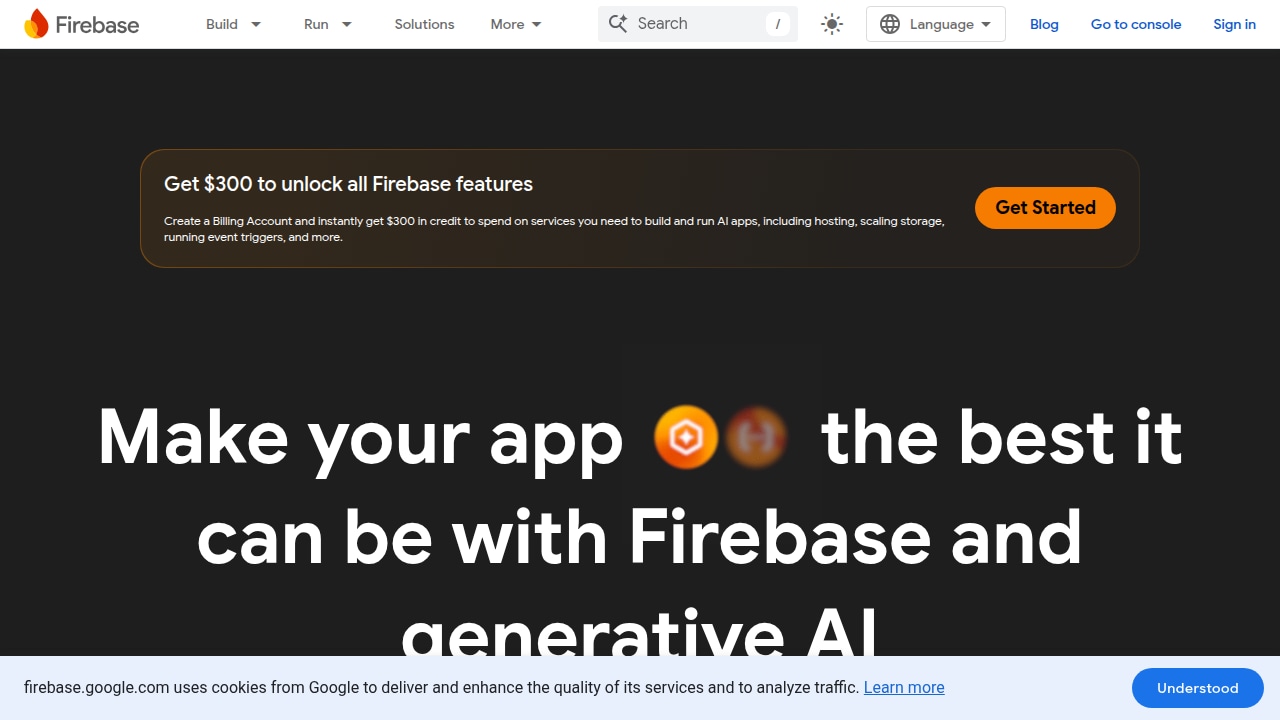Click Sign in
1280x720 pixels.
tap(1234, 24)
